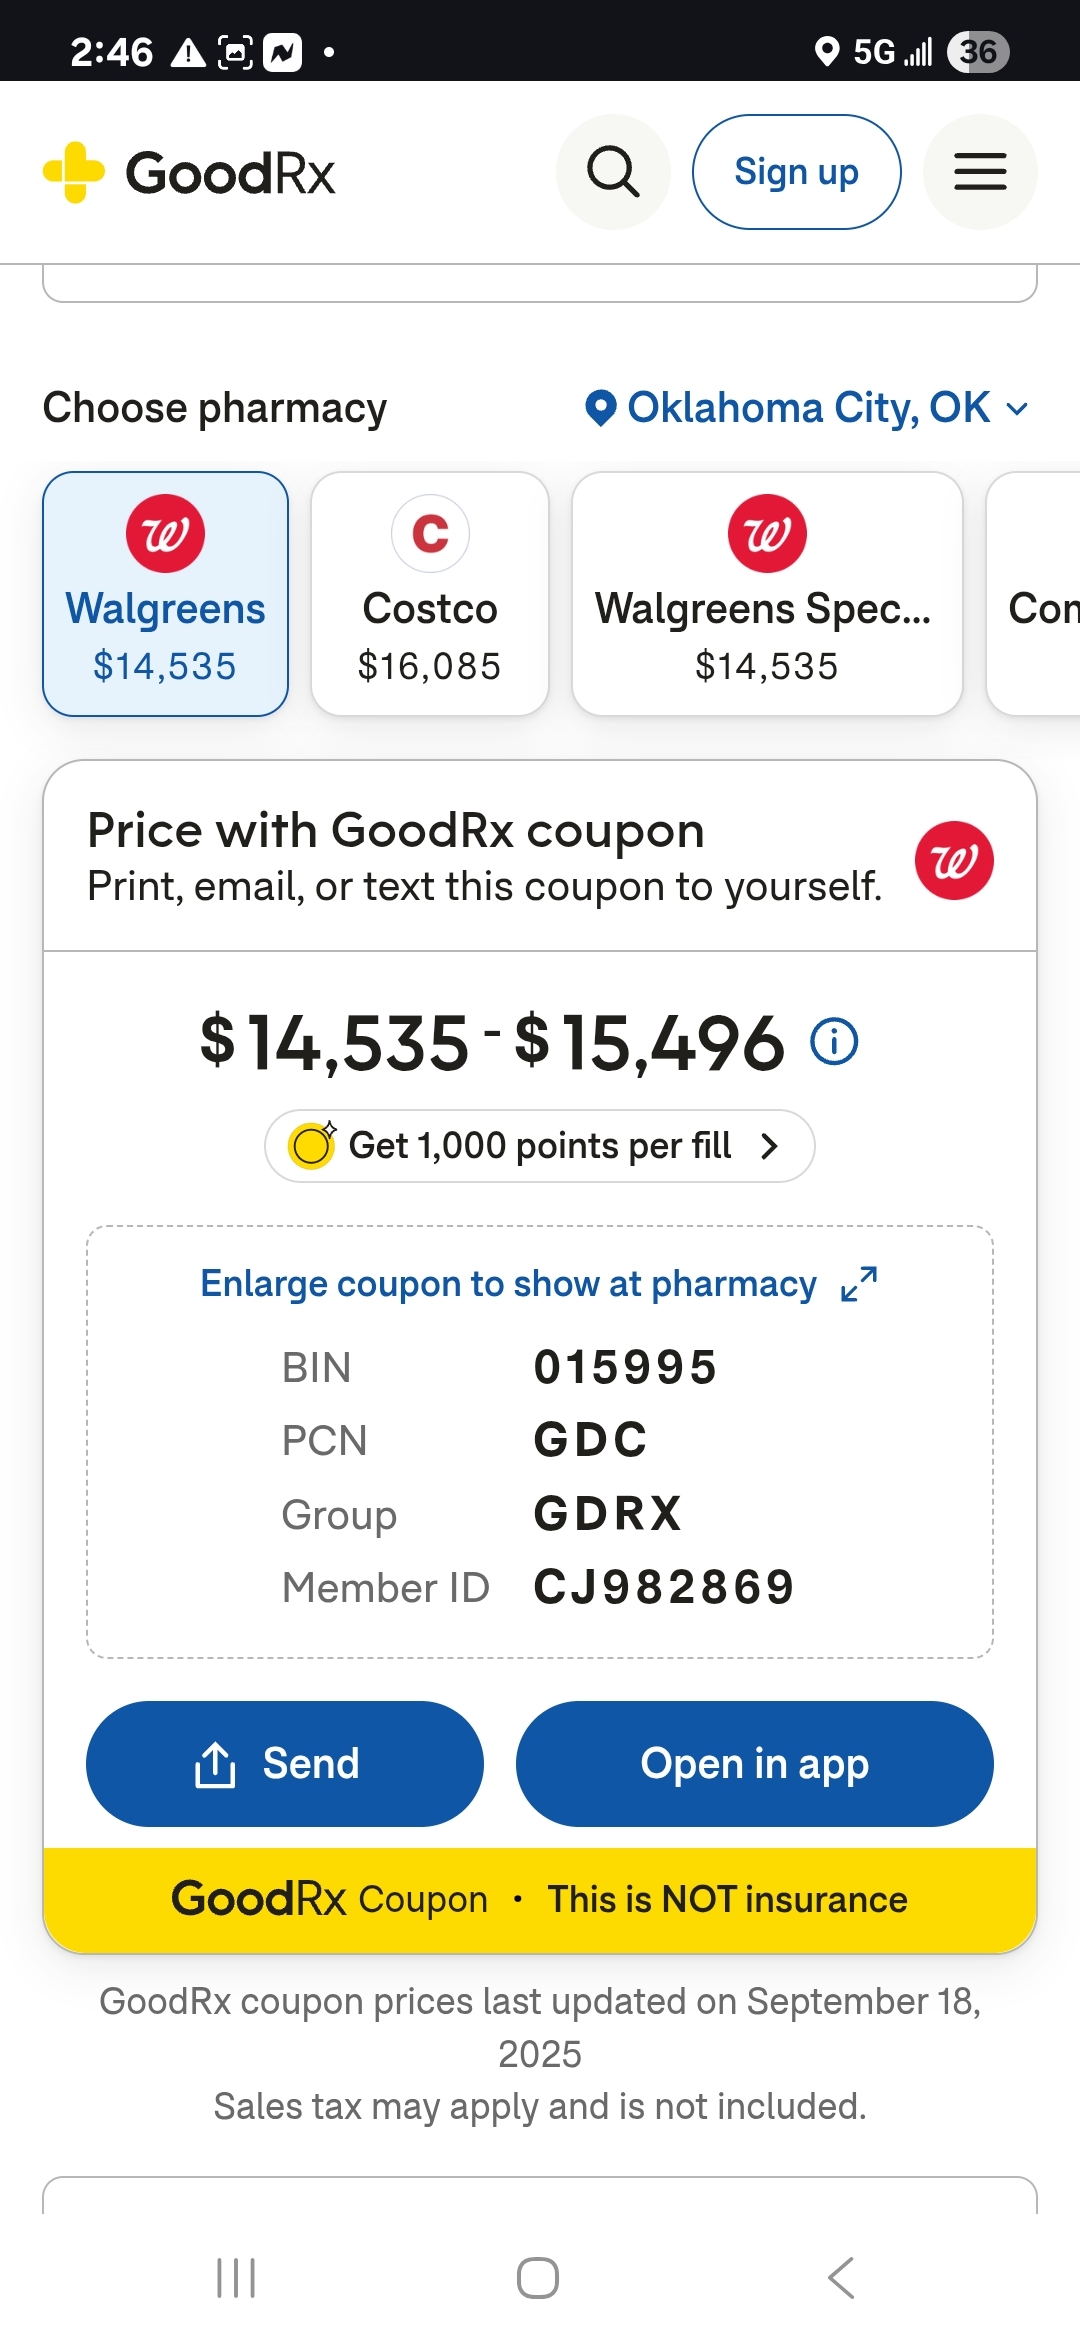Click Enlarge coupon to show at pharmacy
Screen dimensions: 1080x2340
tap(508, 1284)
